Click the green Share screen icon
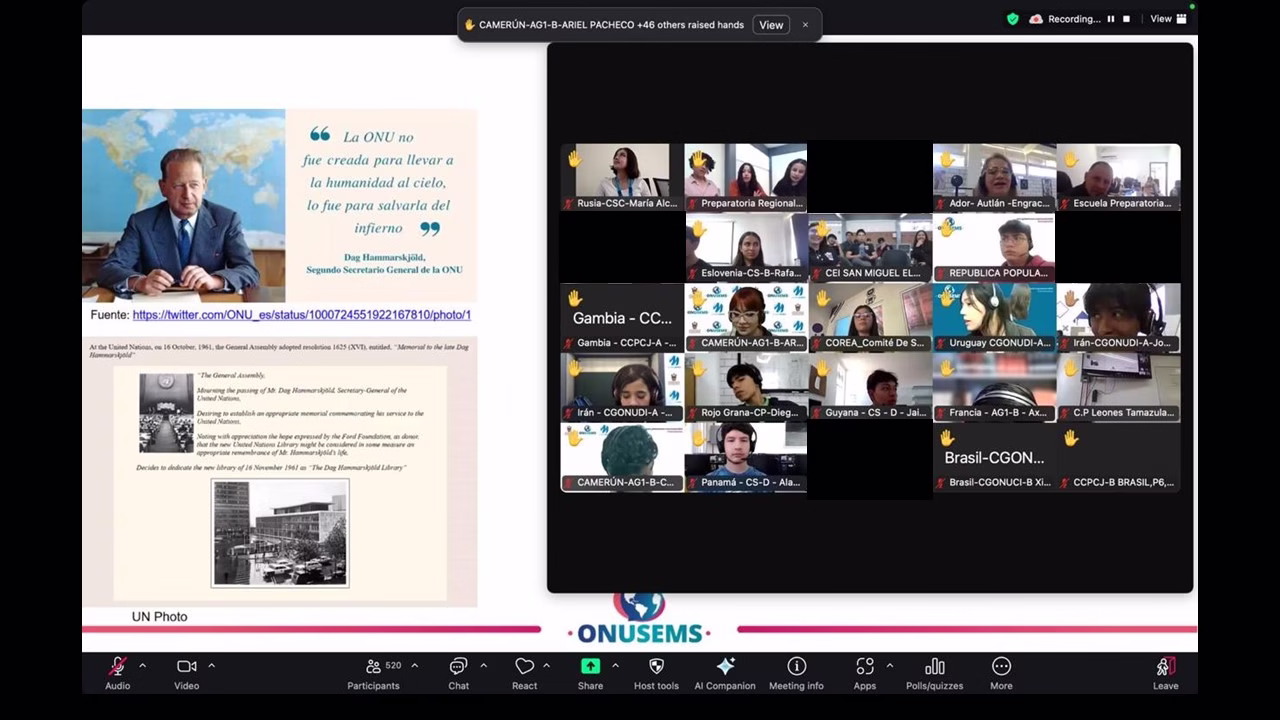 pos(590,667)
